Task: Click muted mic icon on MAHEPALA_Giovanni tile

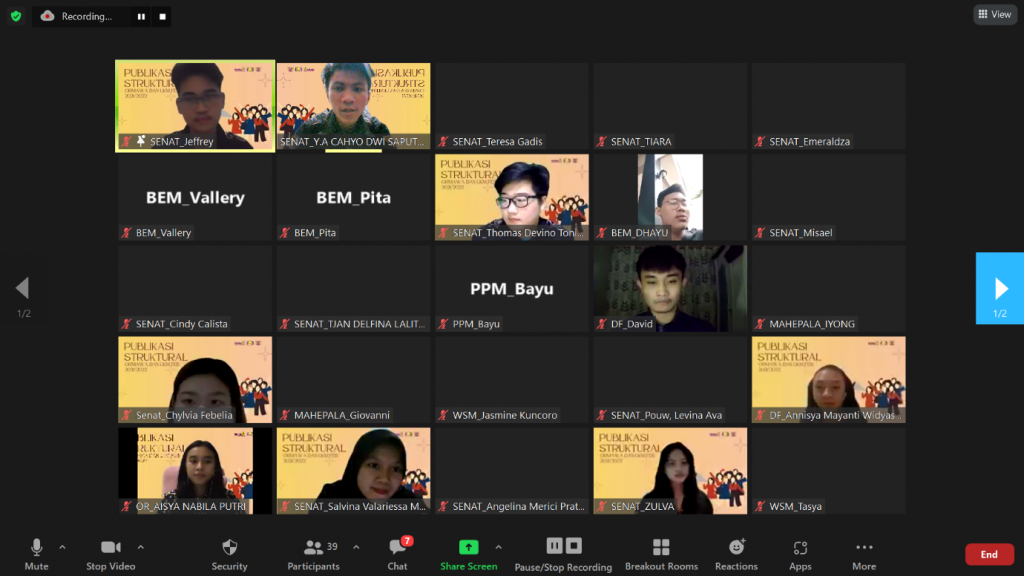Action: pyautogui.click(x=285, y=415)
